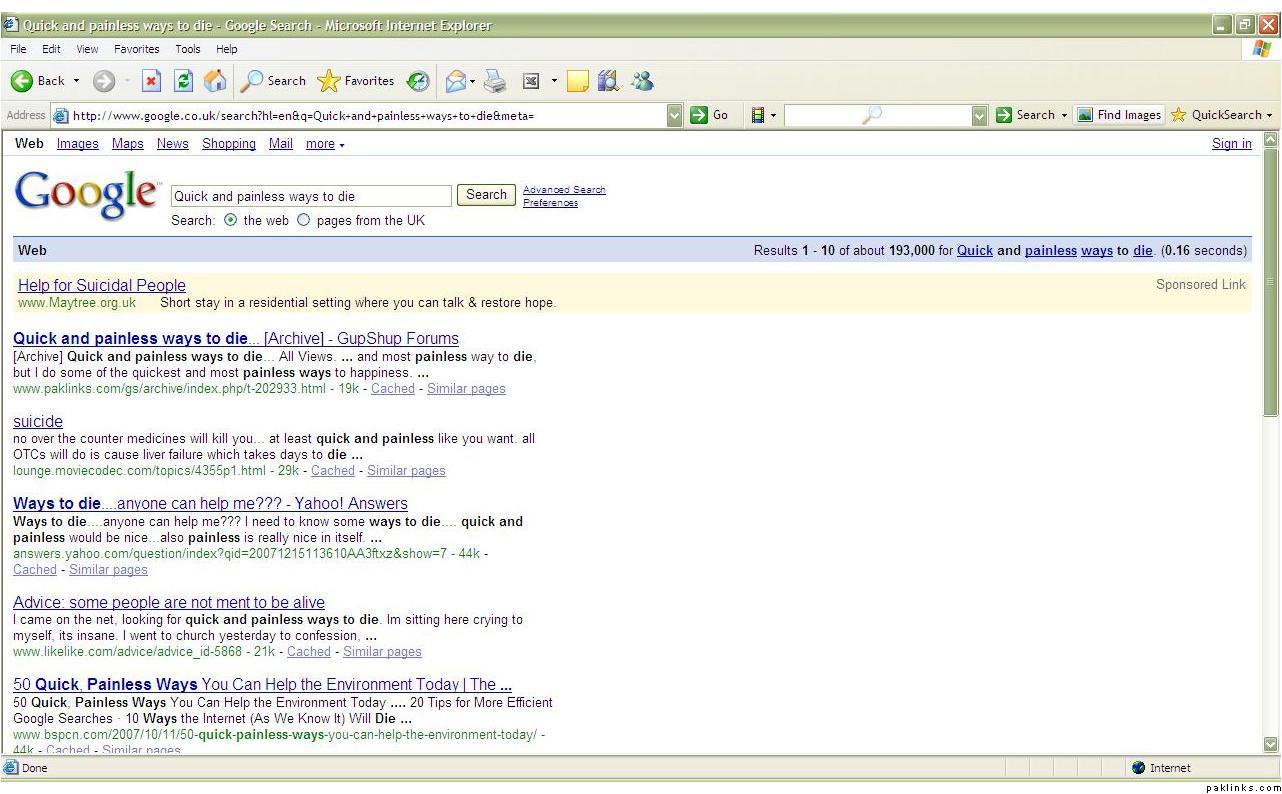Open the "Help for Suicidal People" link
The width and height of the screenshot is (1282, 794).
tap(101, 285)
